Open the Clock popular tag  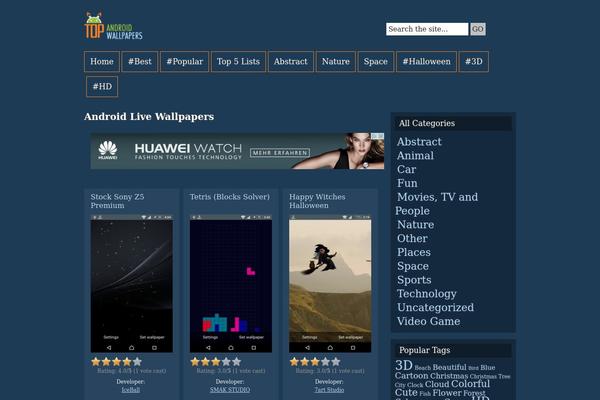415,385
